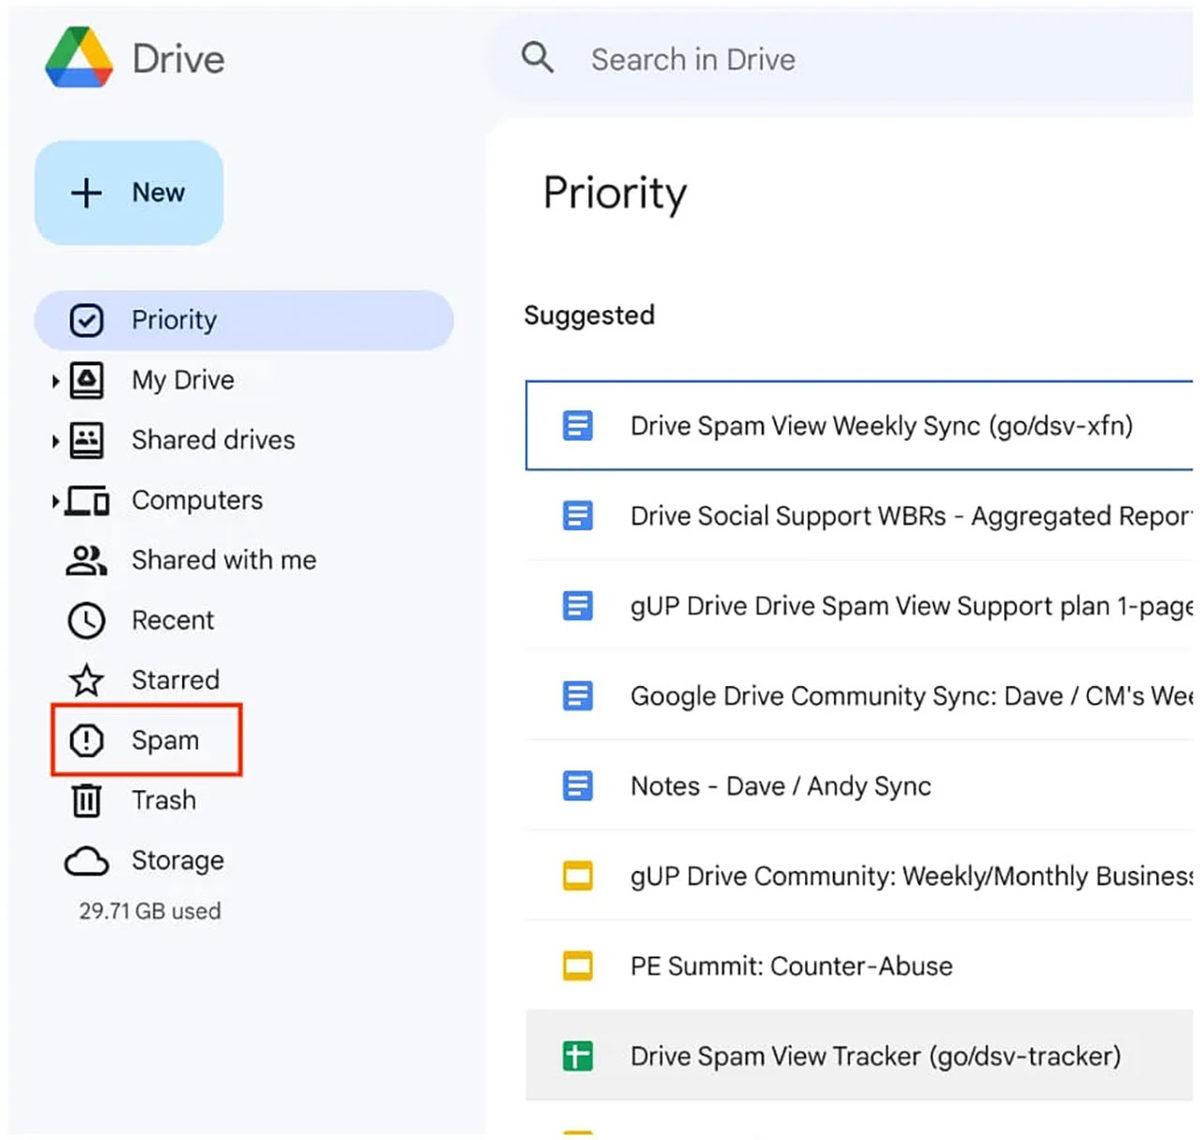This screenshot has width=1200, height=1140.
Task: Open the Spam view from the sidebar
Action: coord(165,740)
